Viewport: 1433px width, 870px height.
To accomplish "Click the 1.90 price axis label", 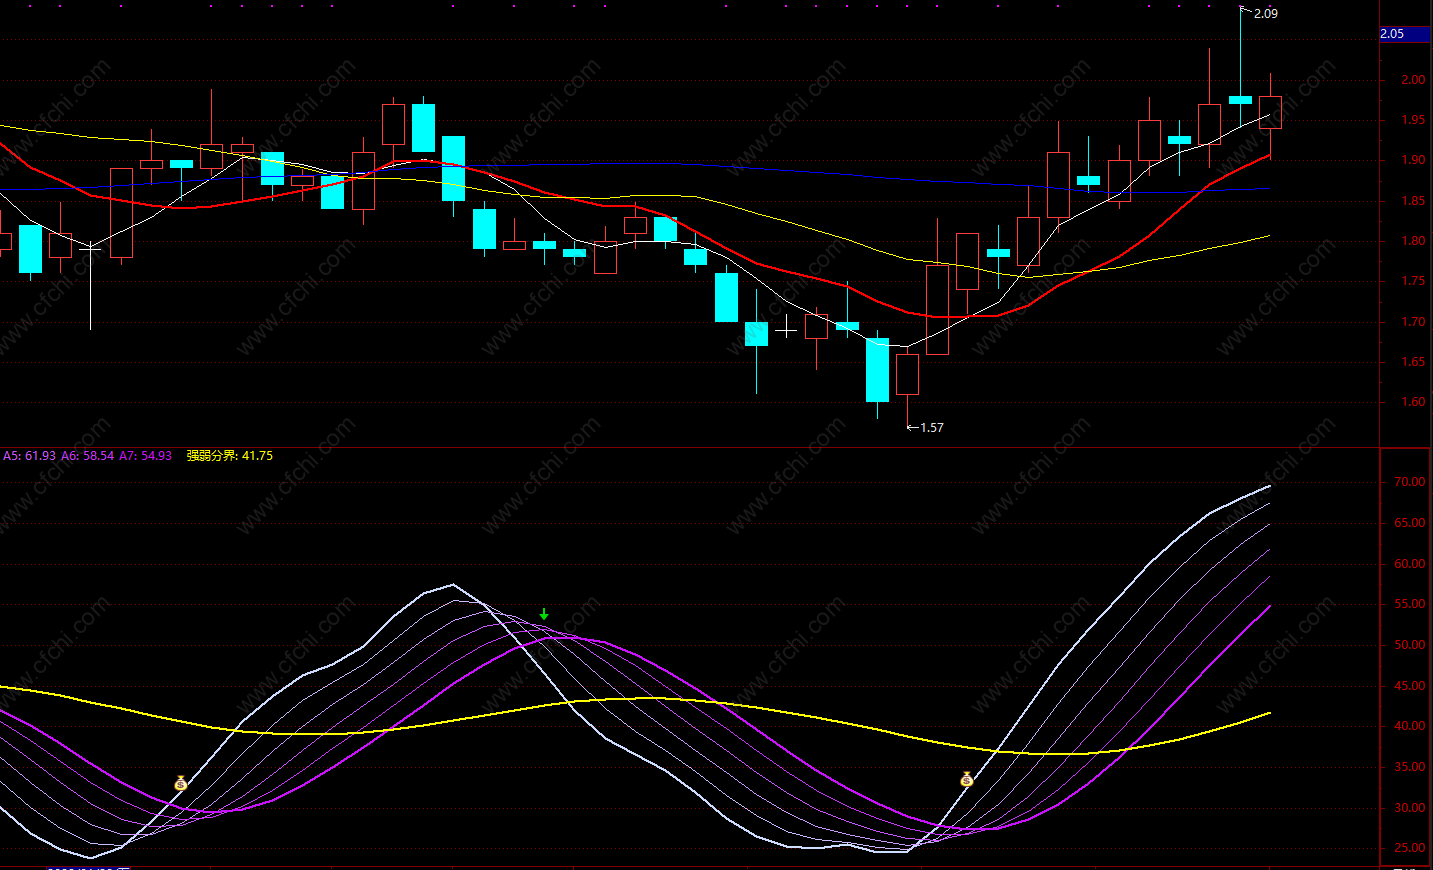I will tap(1413, 160).
